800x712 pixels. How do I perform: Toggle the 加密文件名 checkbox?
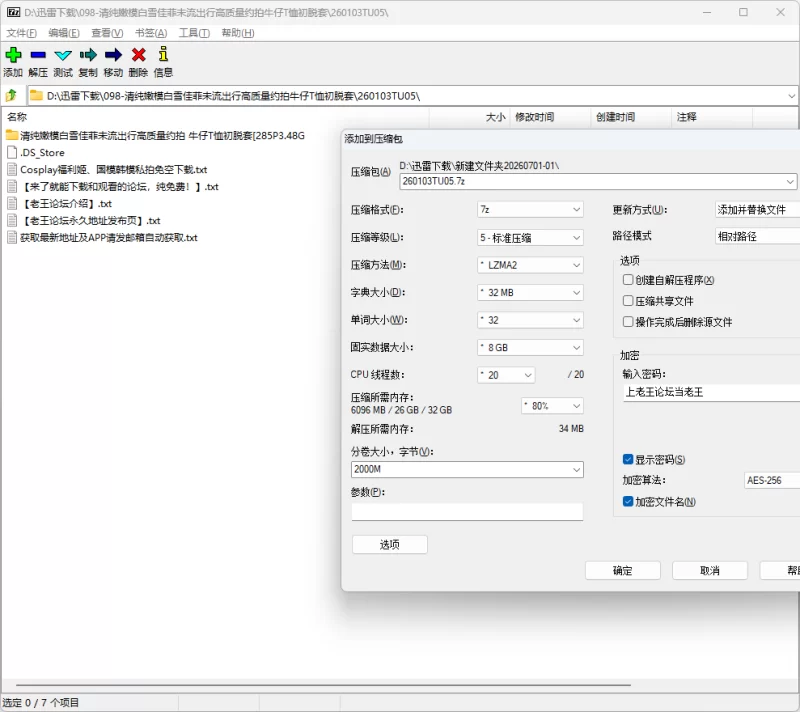tap(628, 502)
